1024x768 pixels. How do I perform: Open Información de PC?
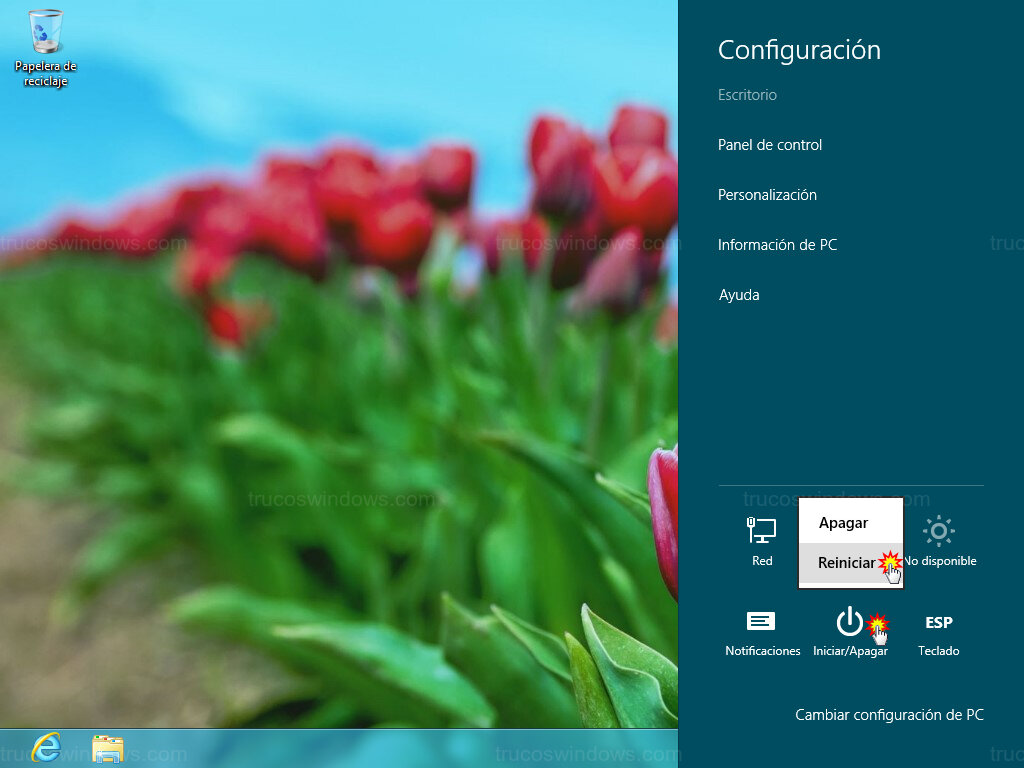pos(778,244)
